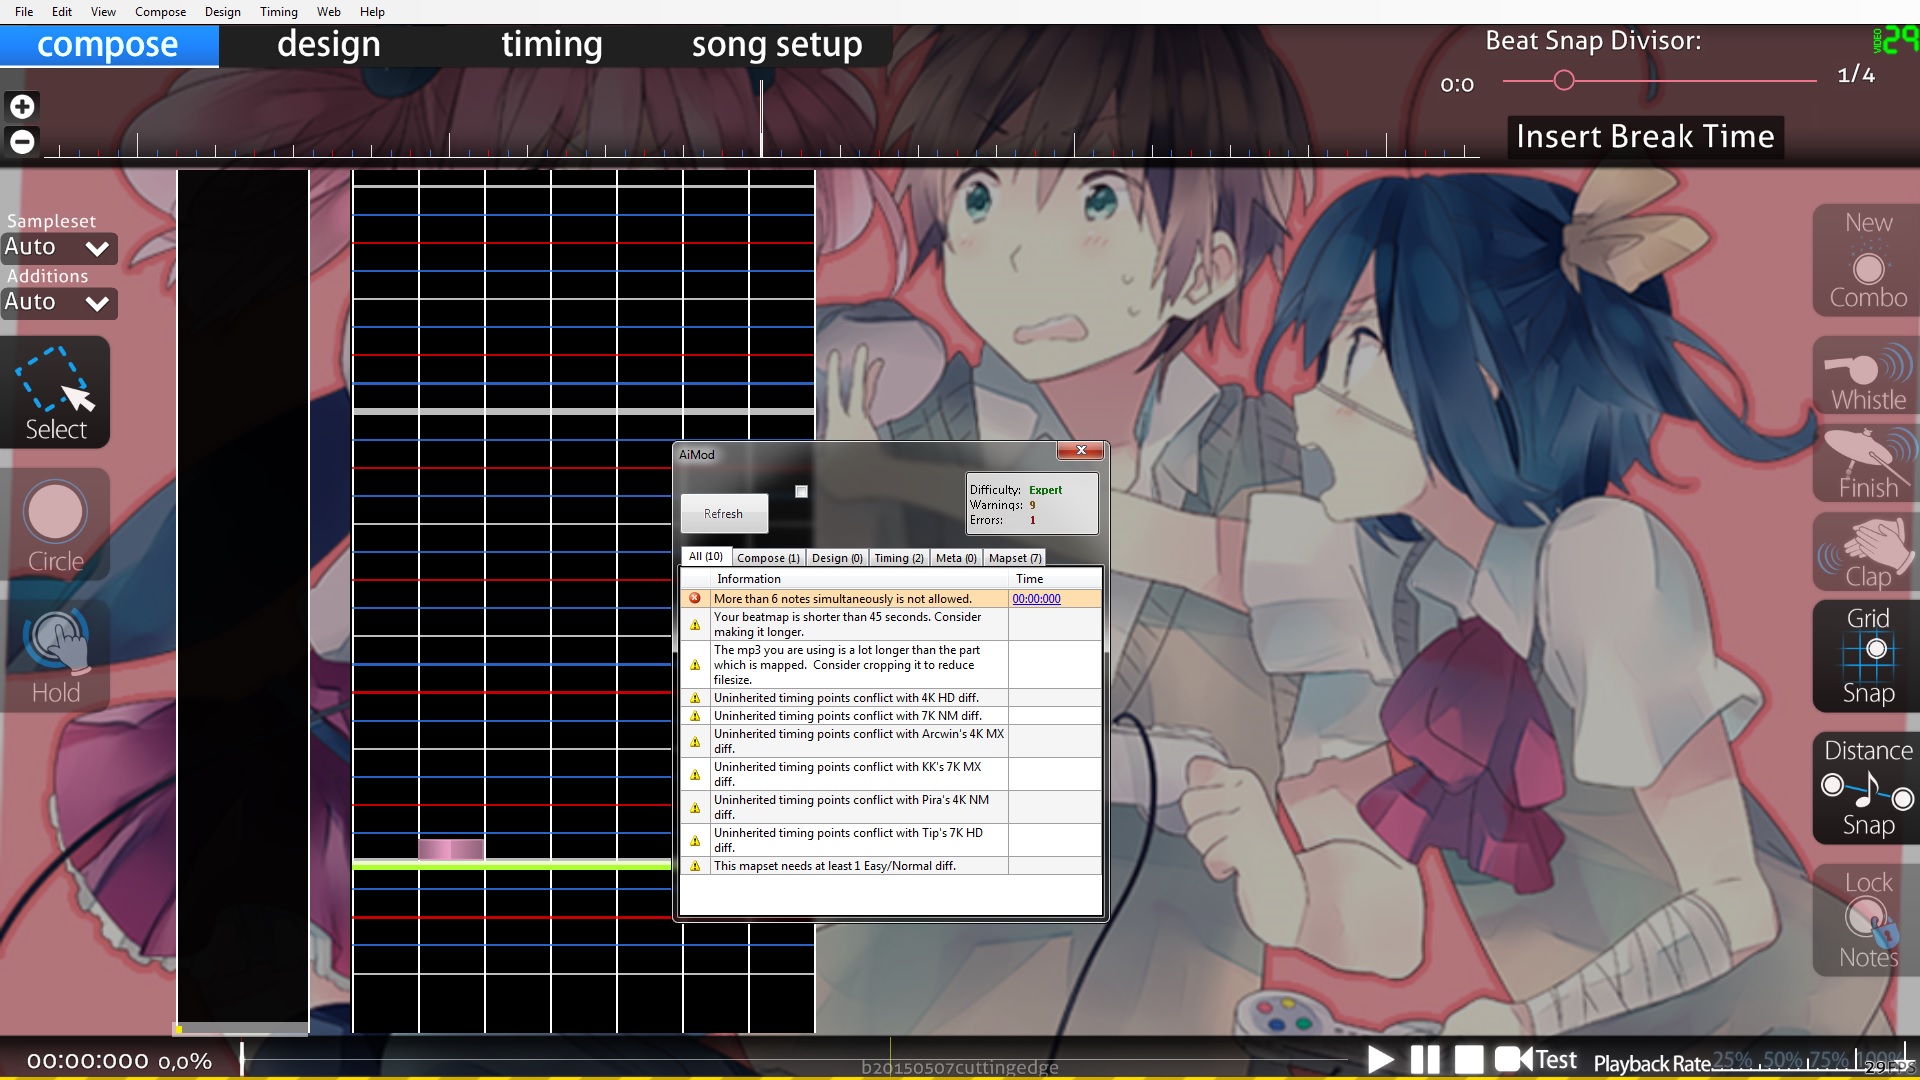Toggle Lock Notes
Screen dimensions: 1920x1080
tap(1867, 920)
